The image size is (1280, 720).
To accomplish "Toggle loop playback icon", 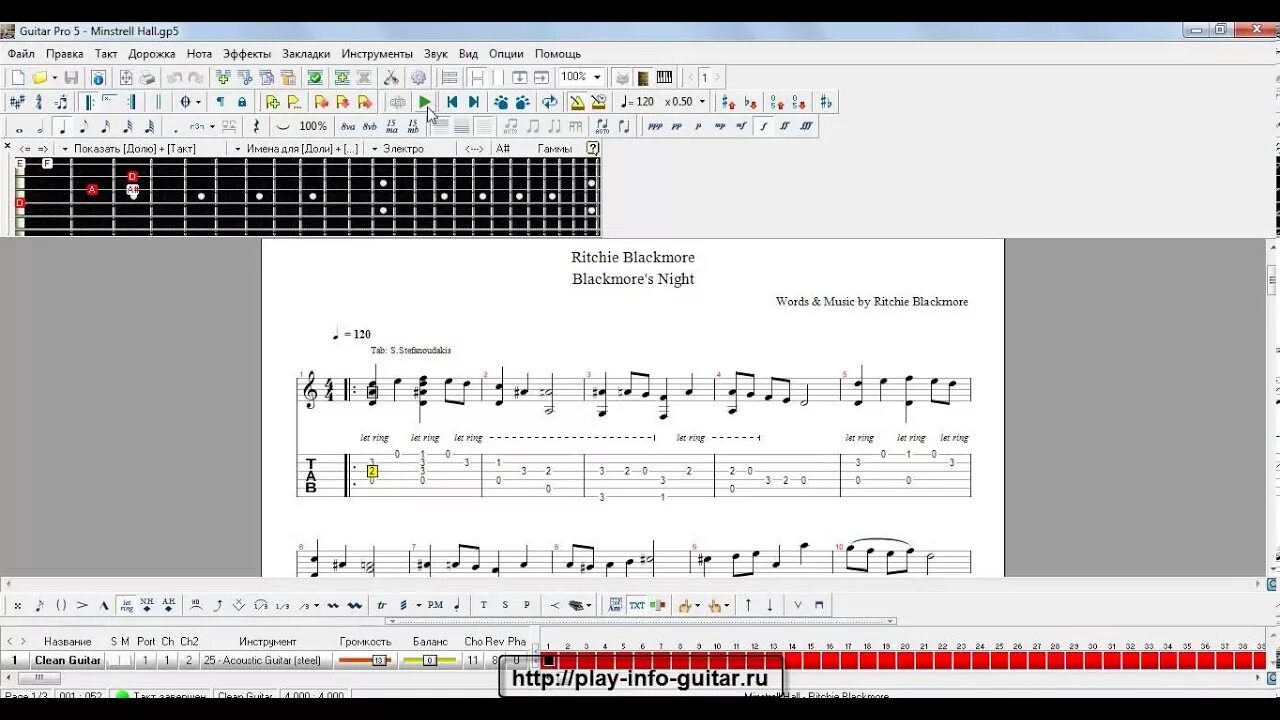I will coord(549,102).
